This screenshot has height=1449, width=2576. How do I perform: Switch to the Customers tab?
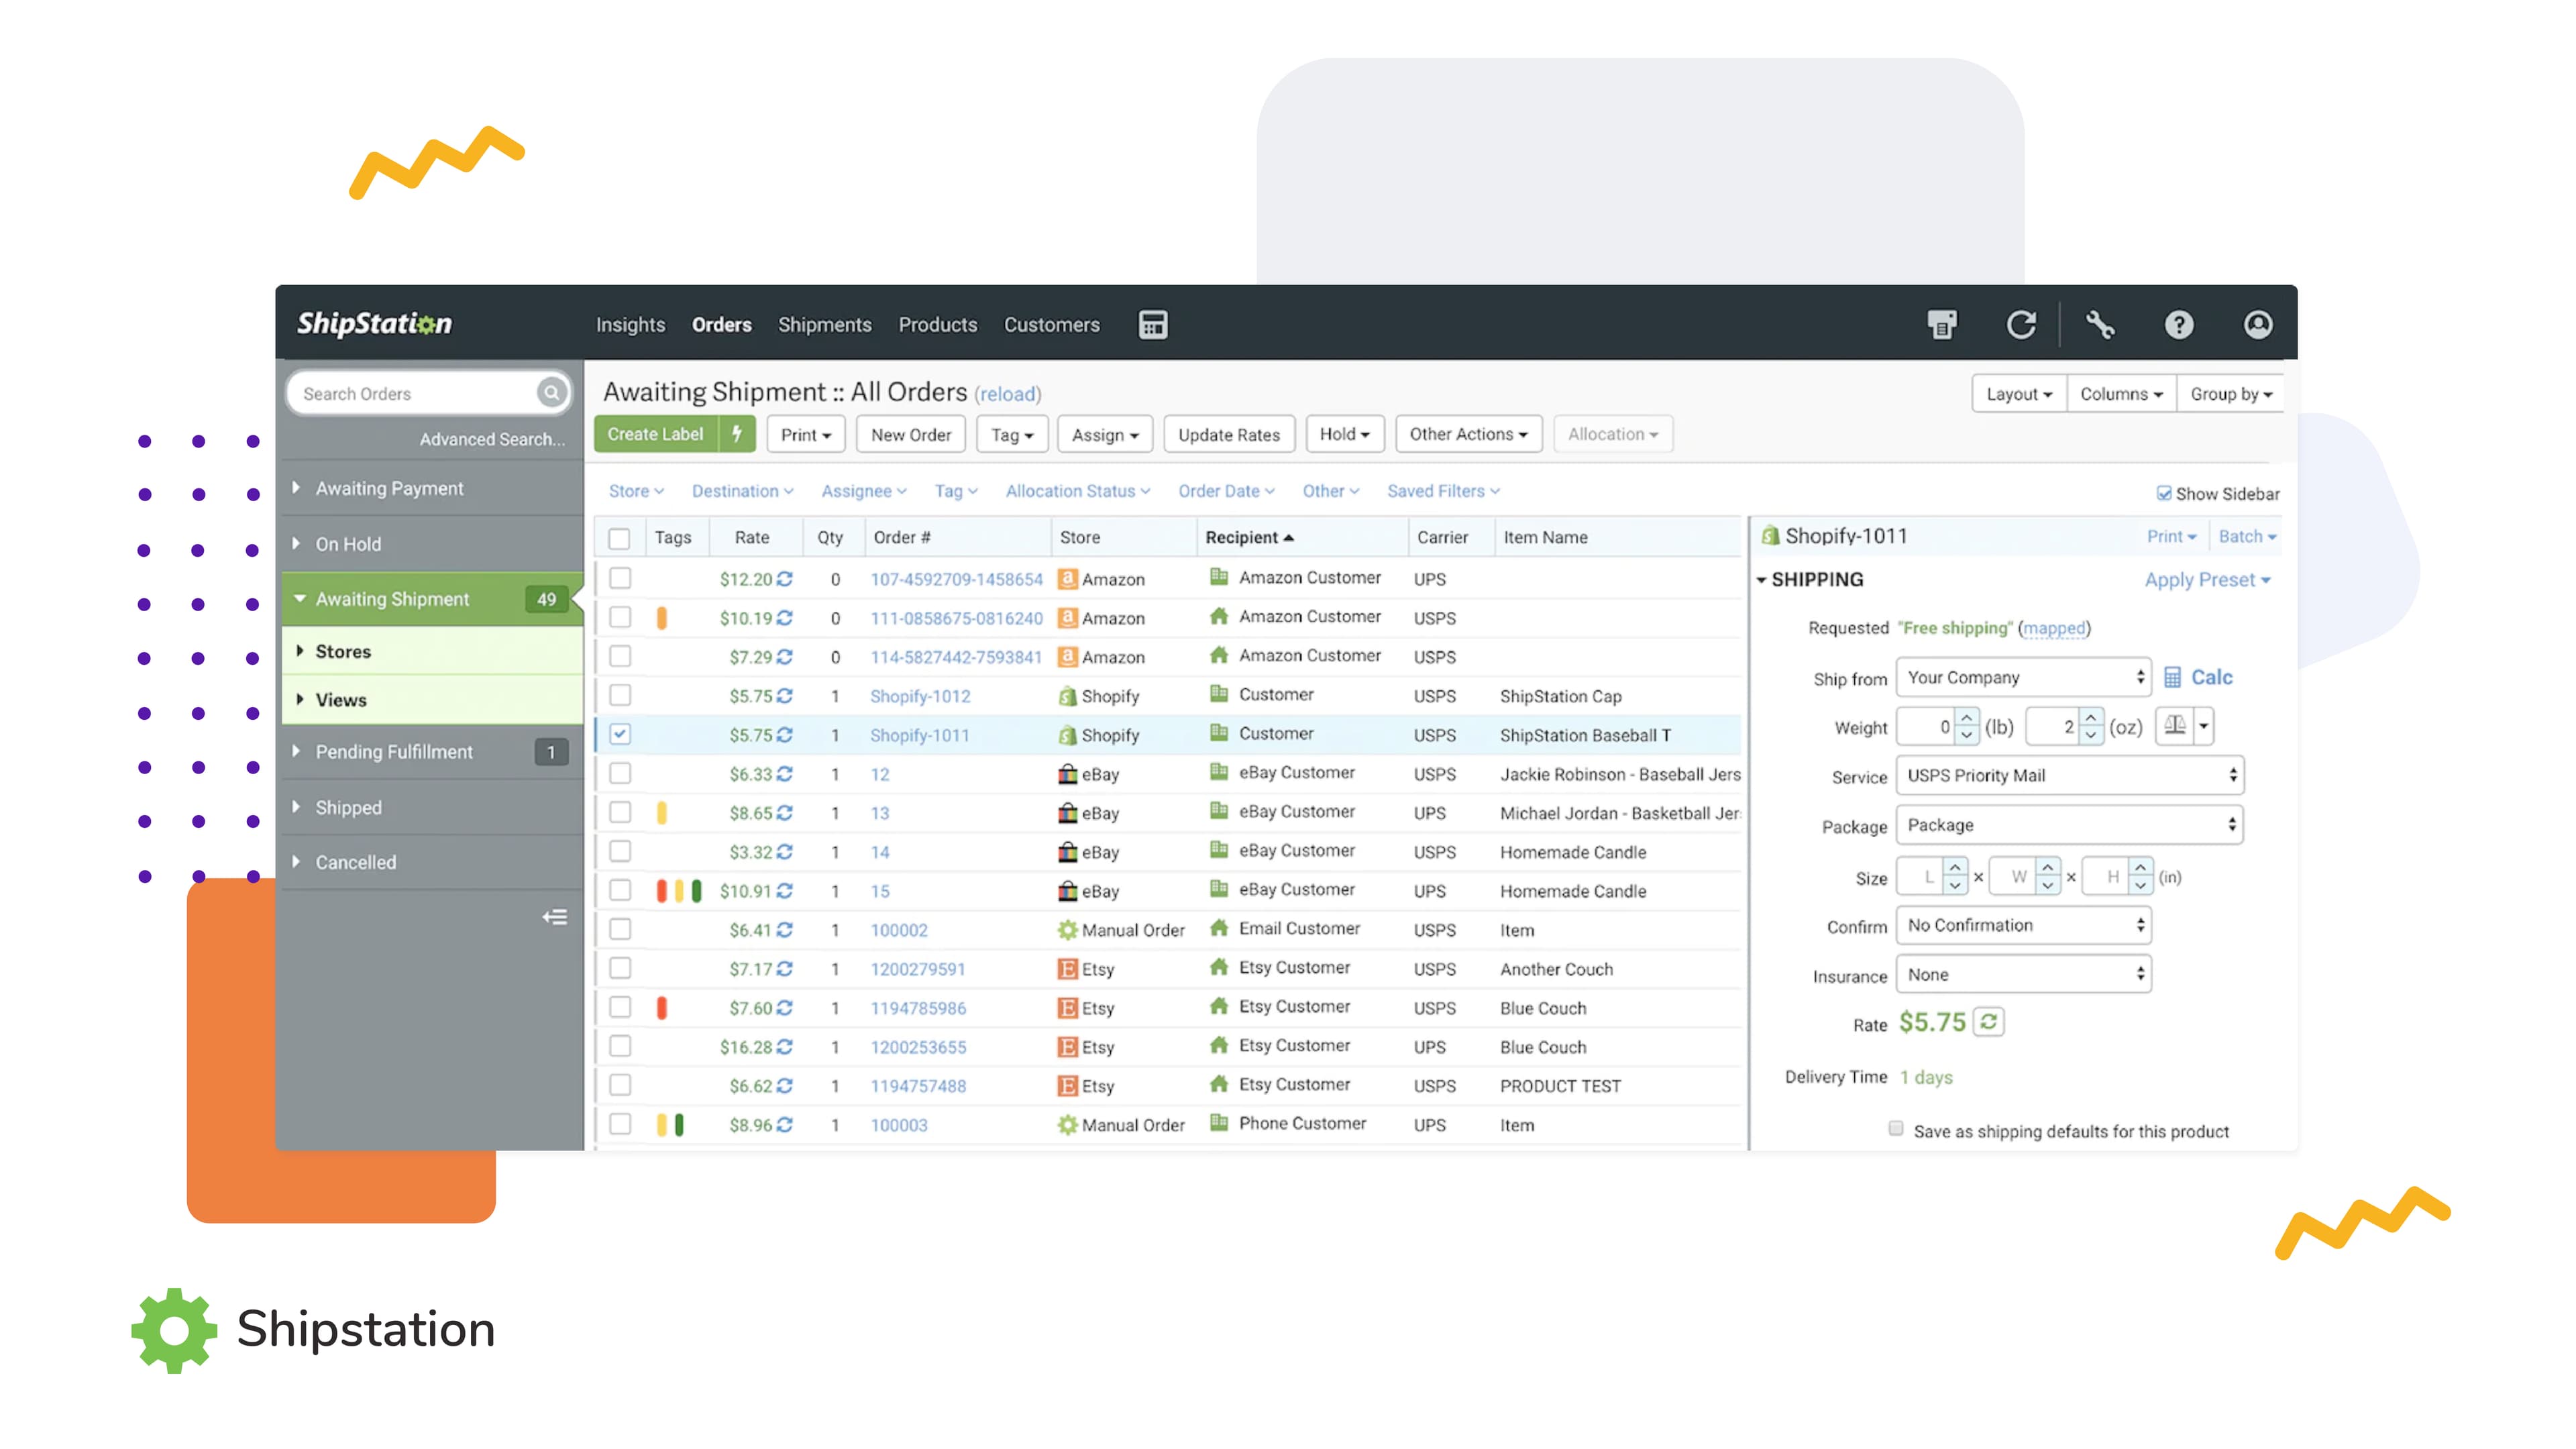(1052, 325)
